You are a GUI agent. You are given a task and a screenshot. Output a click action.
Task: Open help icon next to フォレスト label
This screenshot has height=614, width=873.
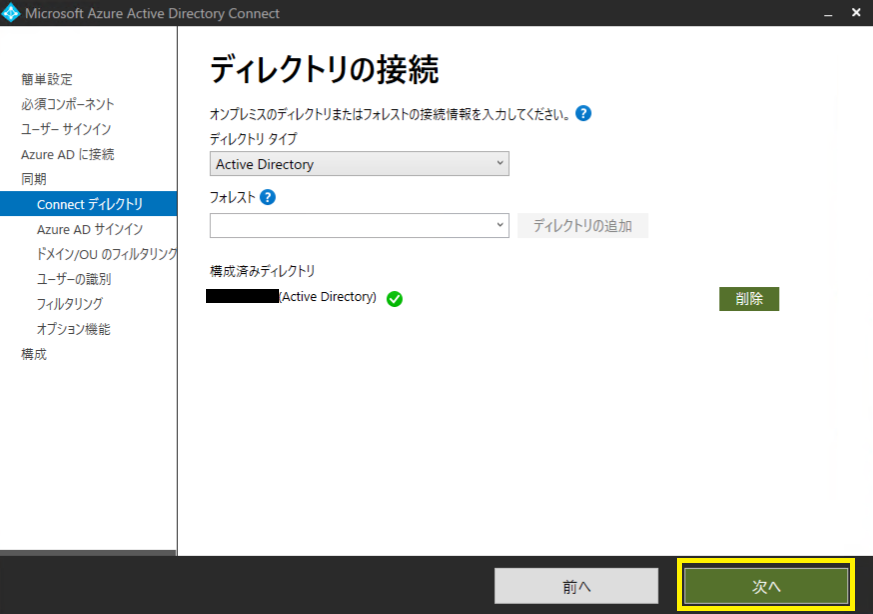tap(268, 197)
